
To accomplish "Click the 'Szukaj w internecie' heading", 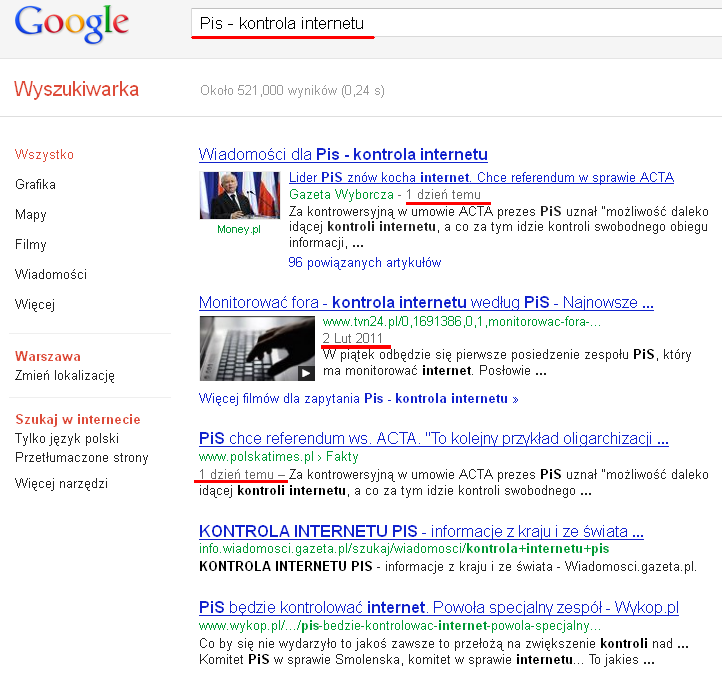I will pos(77,420).
